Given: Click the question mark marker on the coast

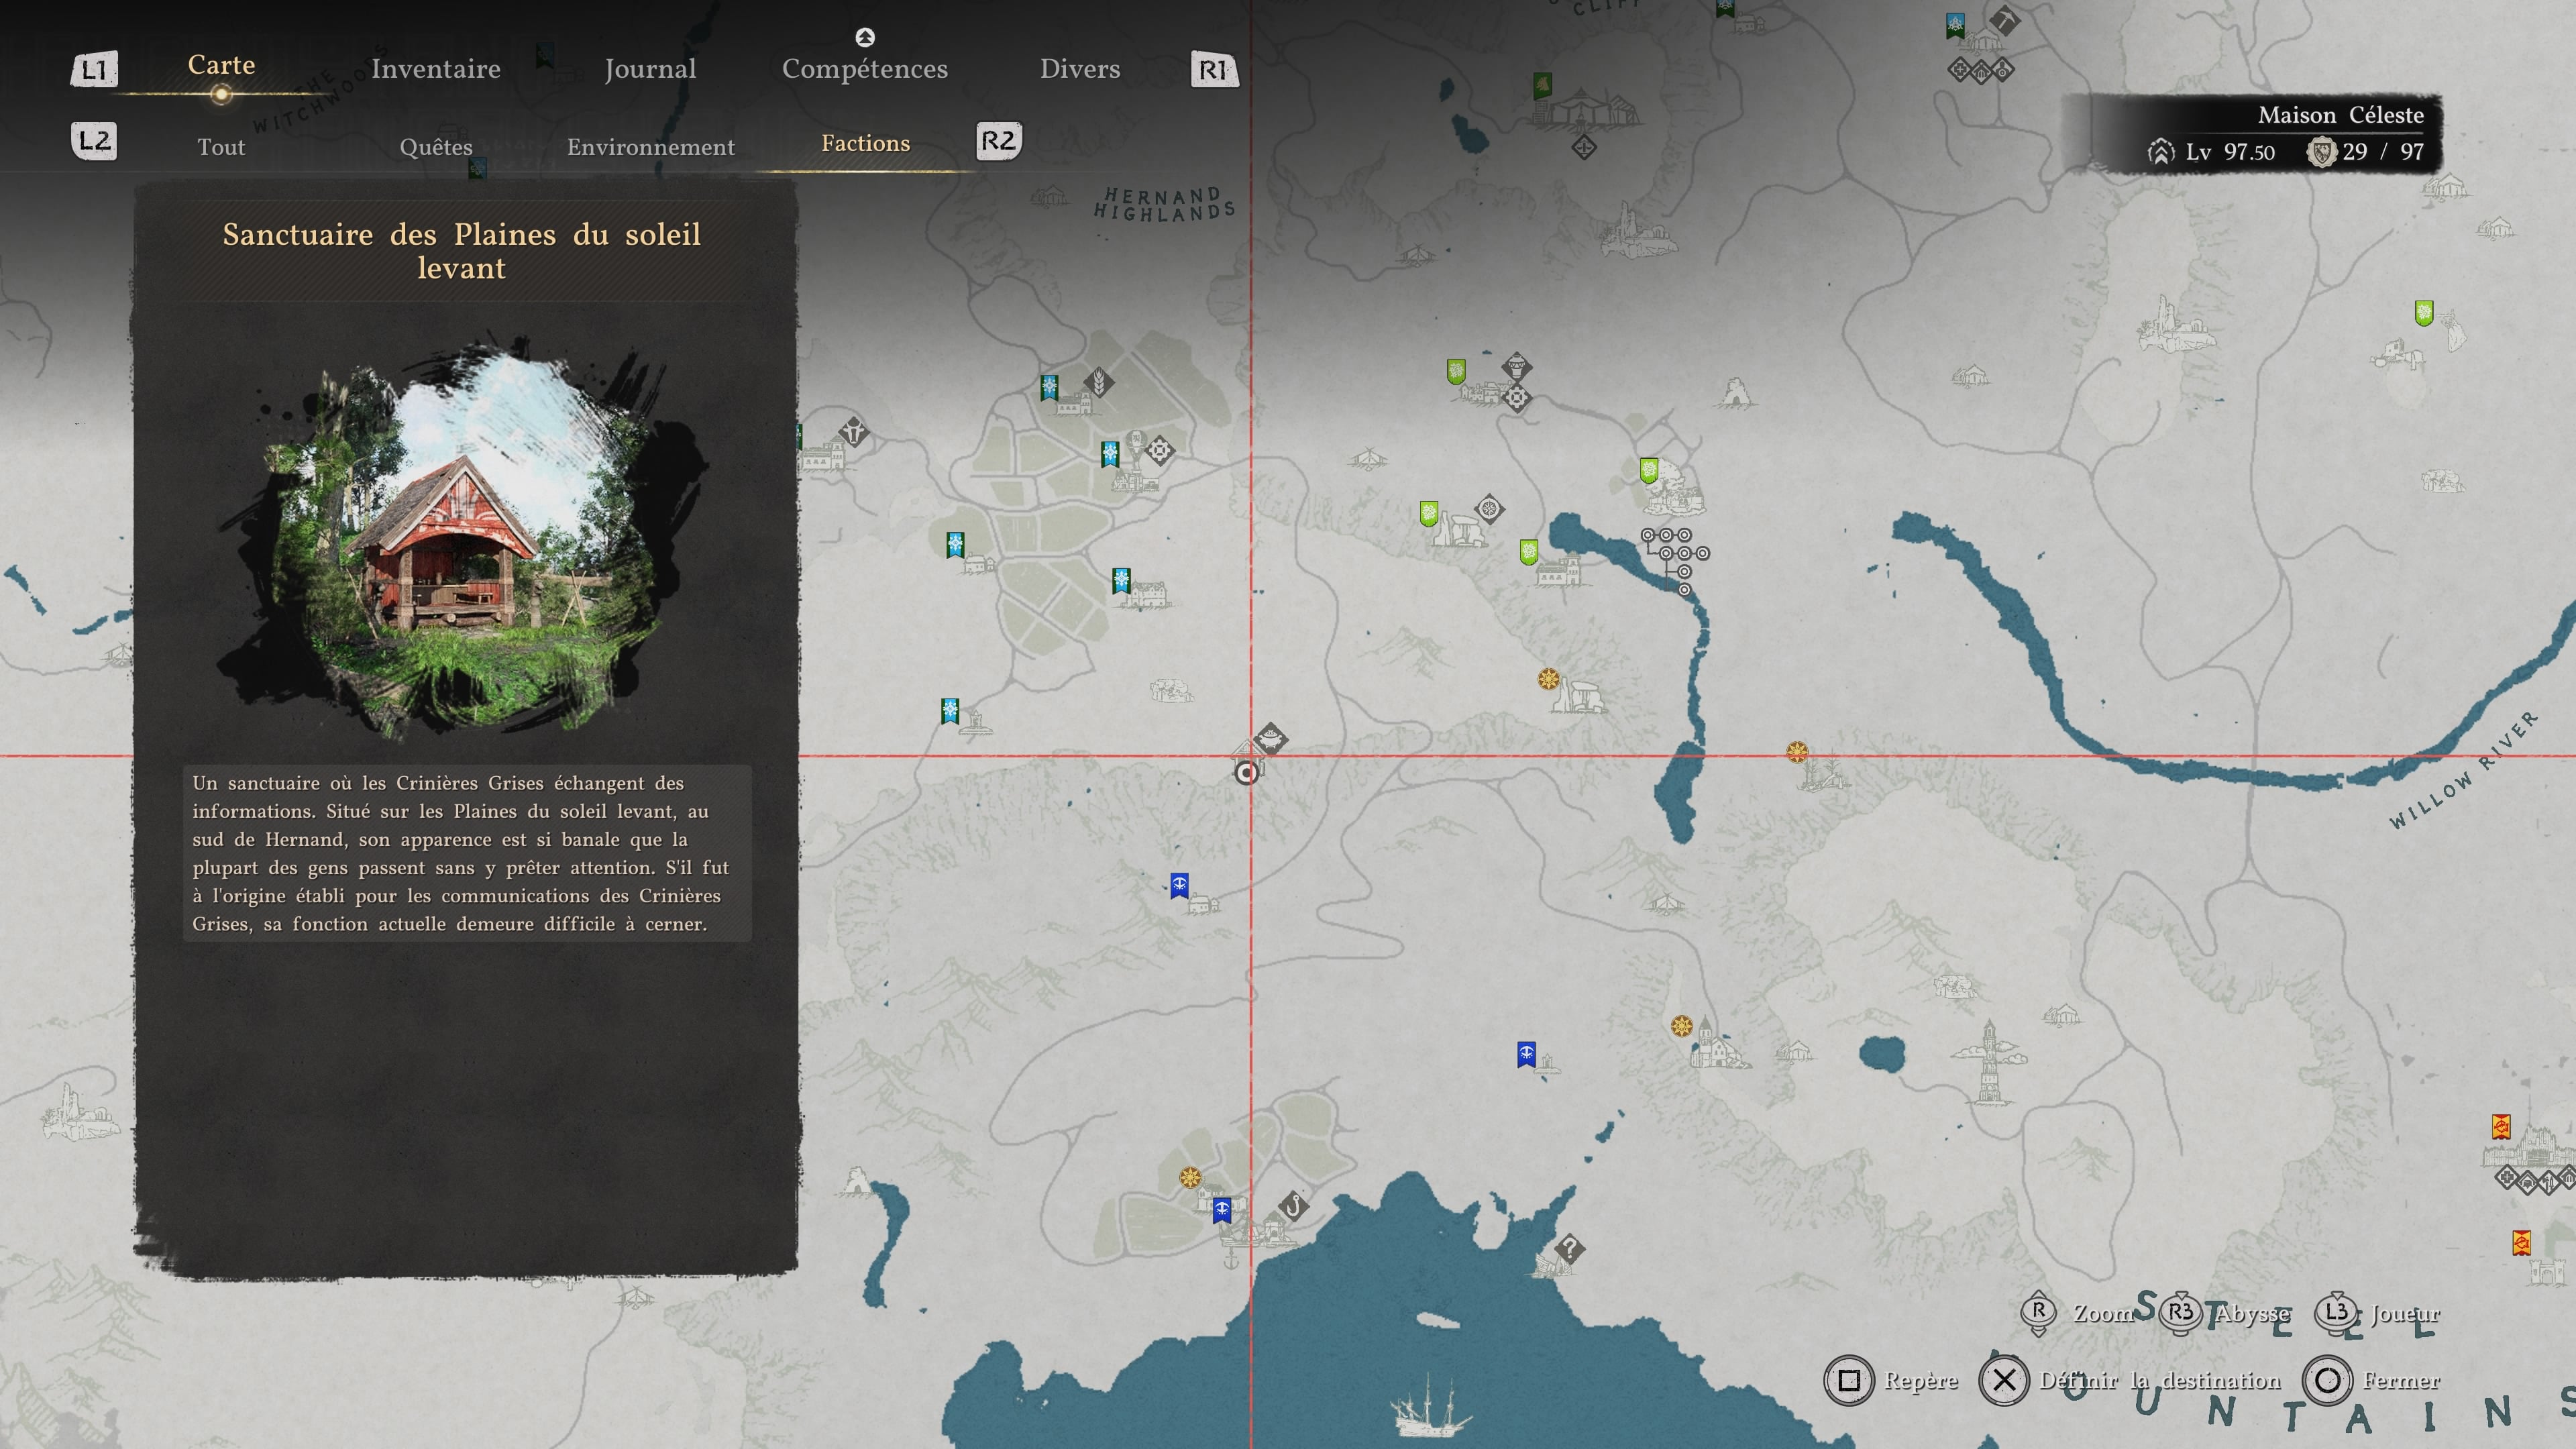Looking at the screenshot, I should tap(1569, 1248).
